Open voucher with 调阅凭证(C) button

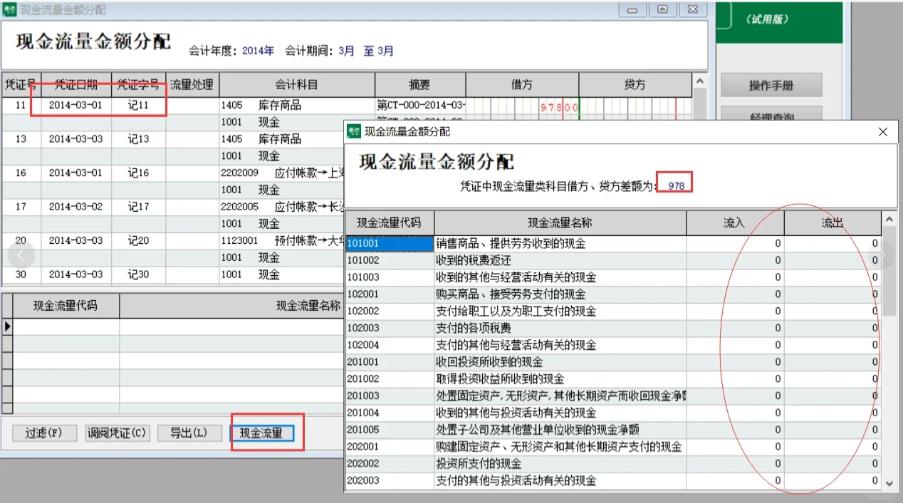(x=116, y=433)
